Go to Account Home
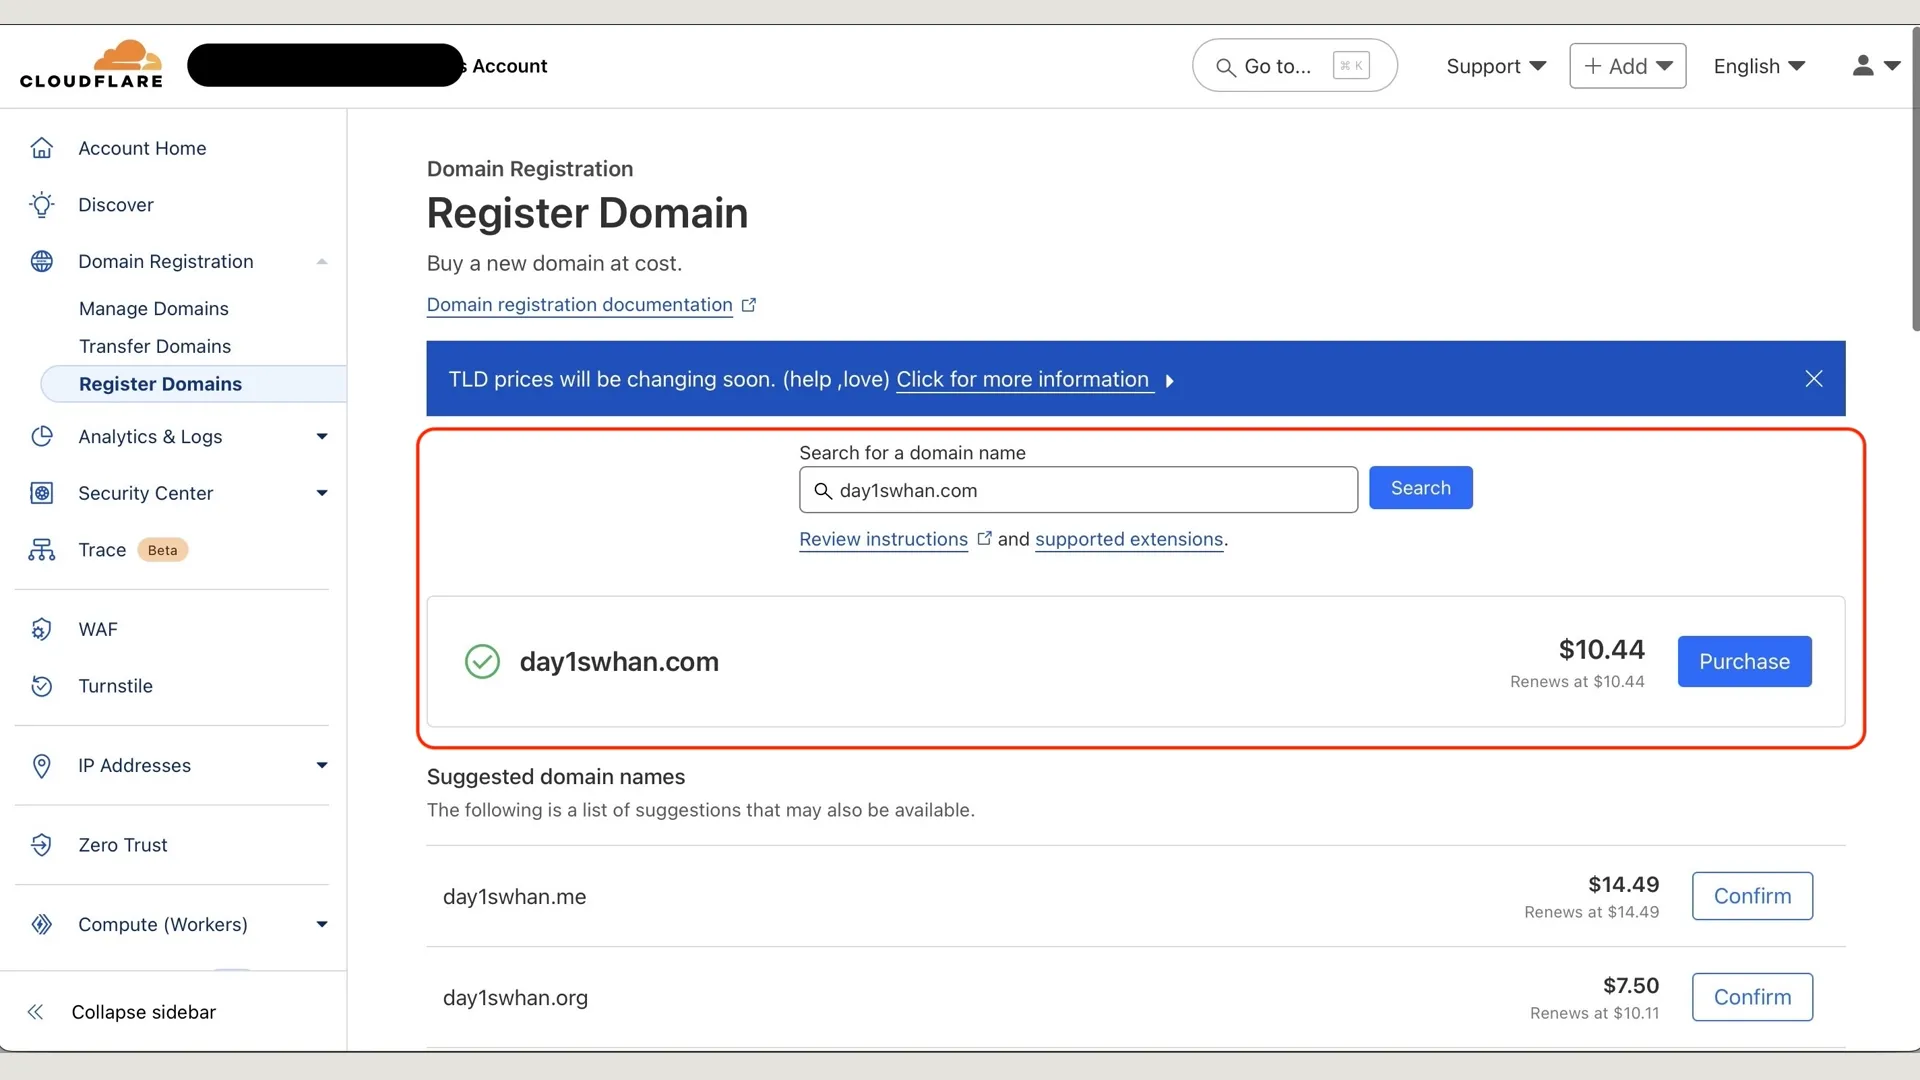1920x1080 pixels. (142, 148)
